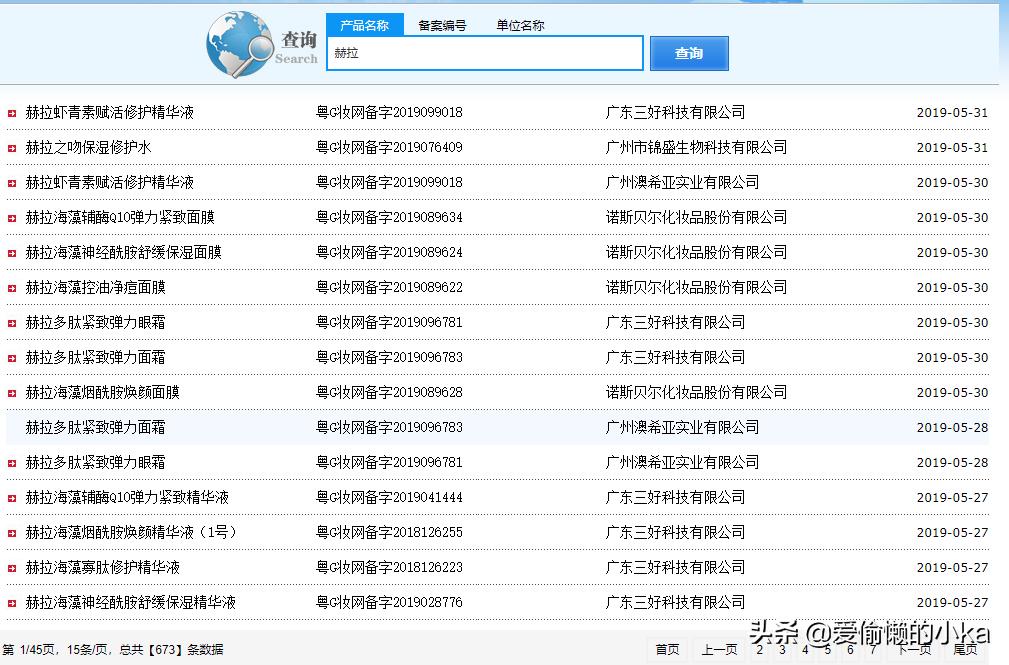
Task: Click the search input containing 赫拉
Action: pos(484,53)
